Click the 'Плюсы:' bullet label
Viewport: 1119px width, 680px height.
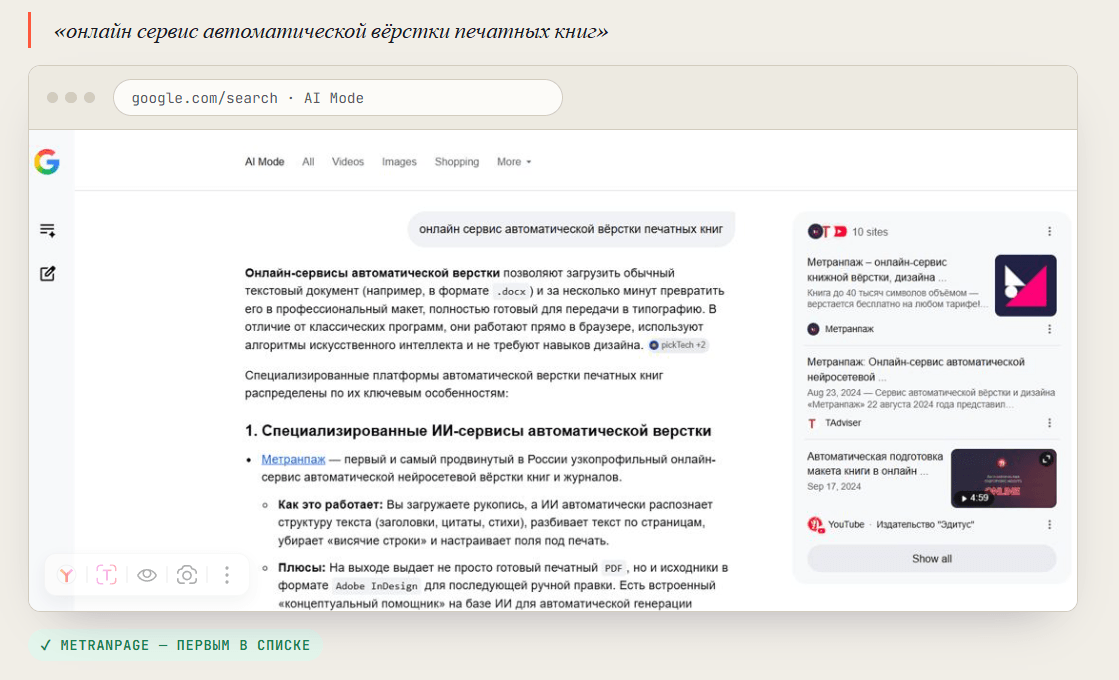(302, 568)
